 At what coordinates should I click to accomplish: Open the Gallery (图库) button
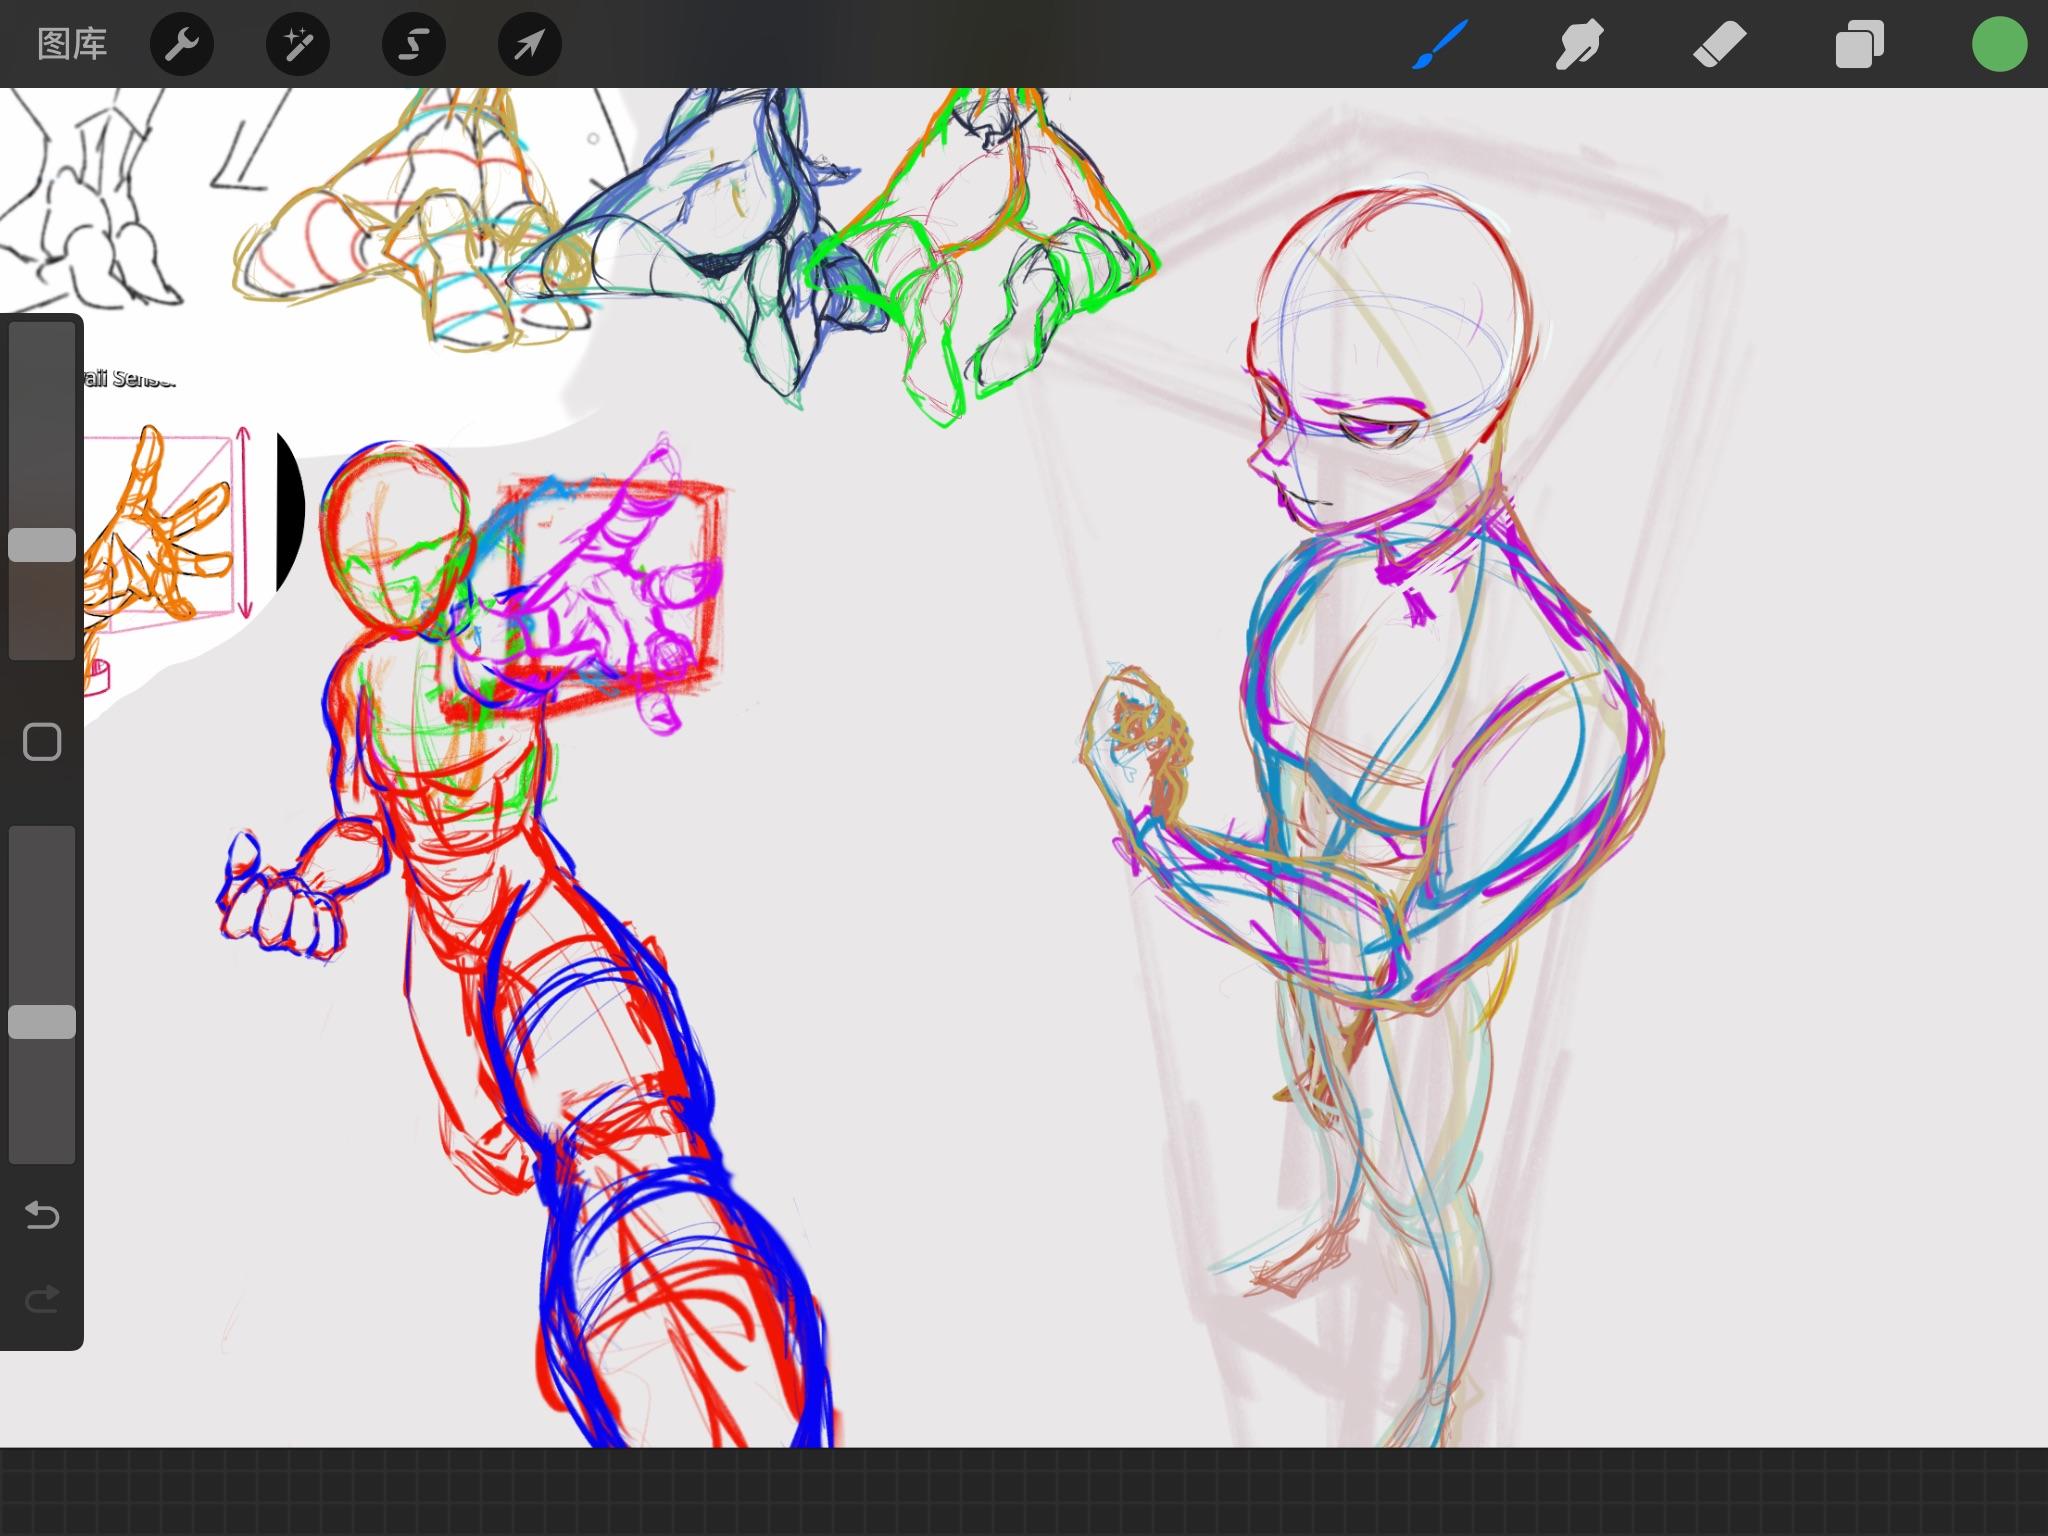tap(72, 44)
